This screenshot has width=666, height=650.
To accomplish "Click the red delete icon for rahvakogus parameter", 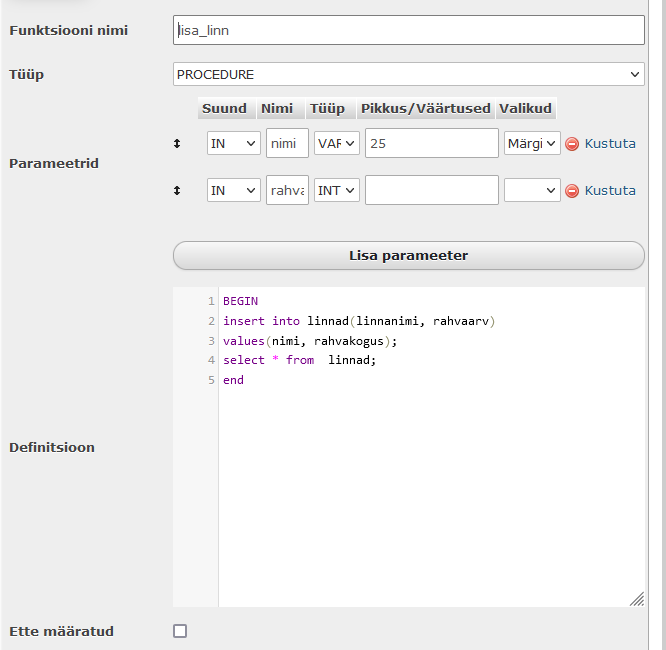I will coord(572,191).
